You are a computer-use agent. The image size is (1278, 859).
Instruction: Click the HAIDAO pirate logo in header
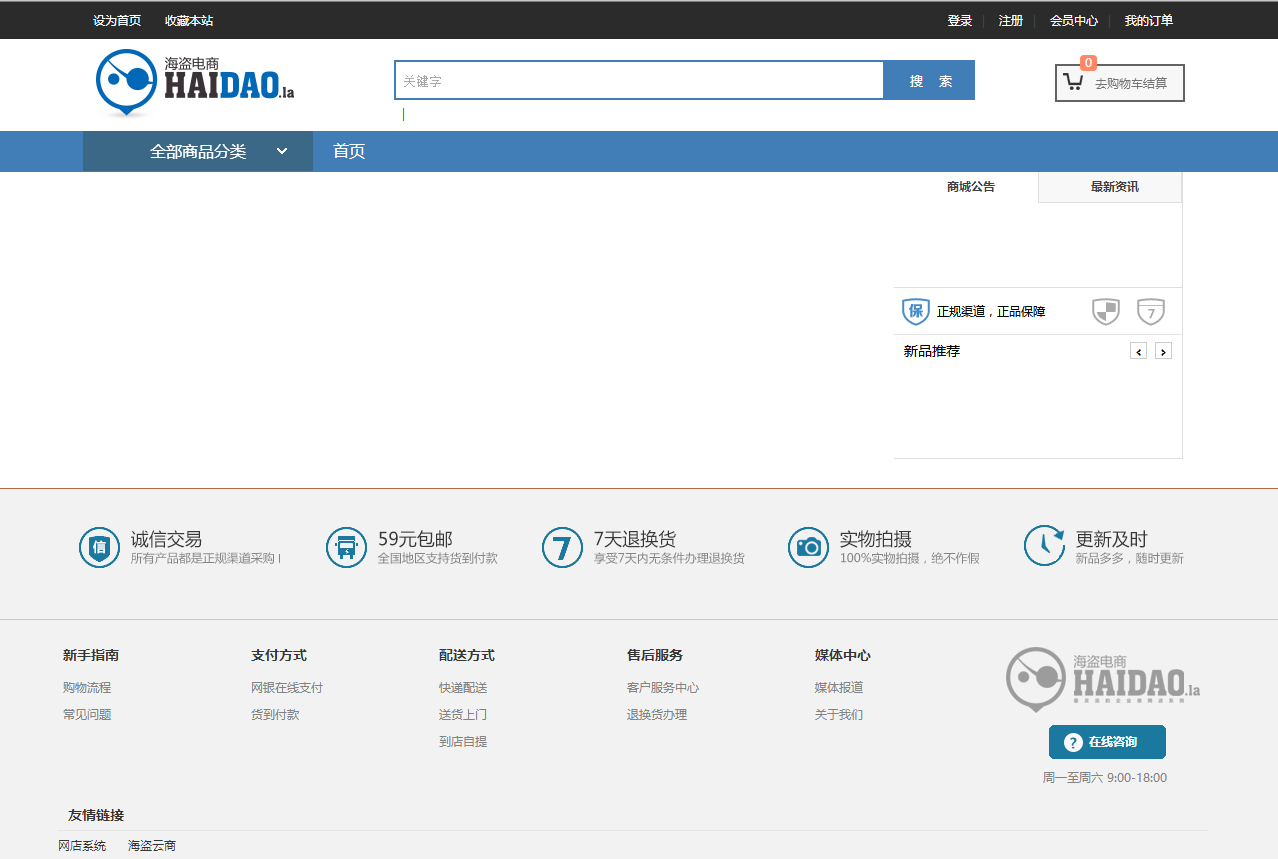(195, 82)
